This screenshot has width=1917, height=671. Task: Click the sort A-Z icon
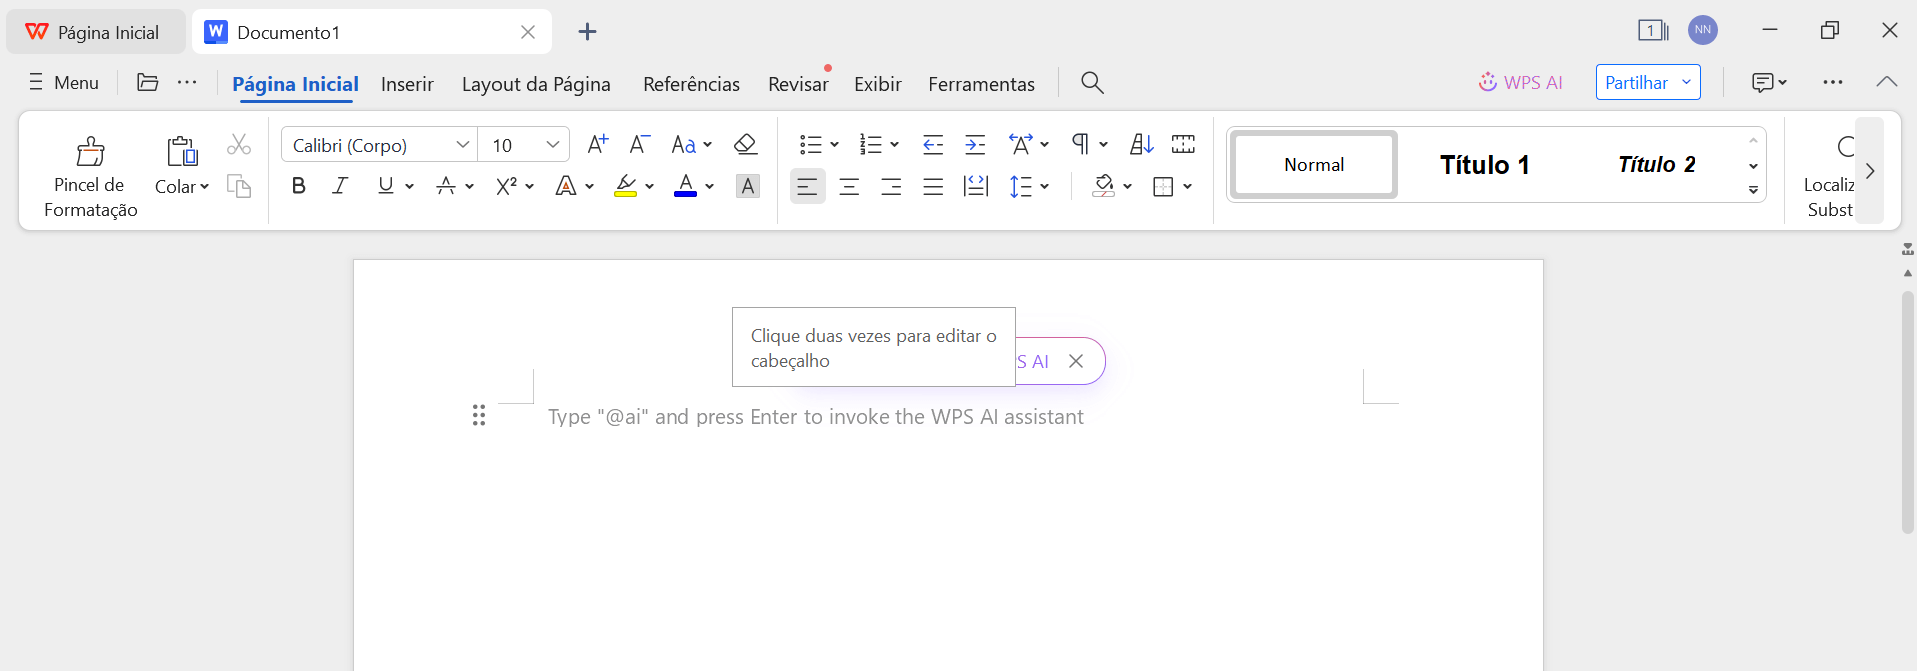[1141, 145]
